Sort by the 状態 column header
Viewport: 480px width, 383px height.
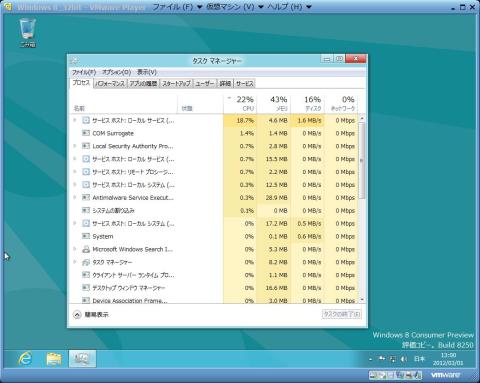coord(200,103)
